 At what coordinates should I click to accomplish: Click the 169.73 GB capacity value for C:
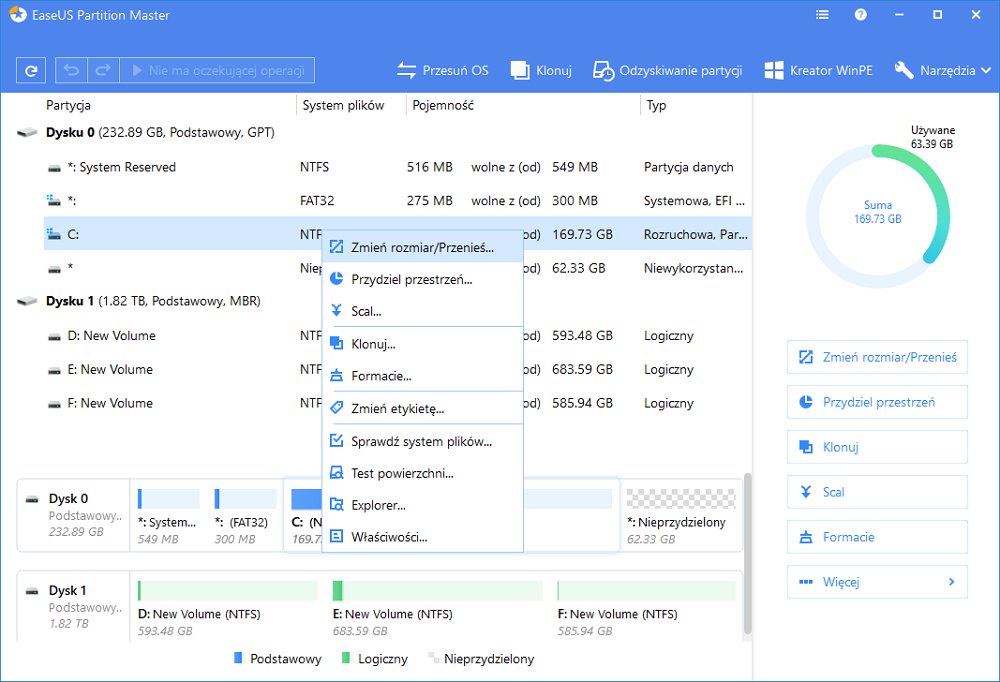tap(582, 234)
